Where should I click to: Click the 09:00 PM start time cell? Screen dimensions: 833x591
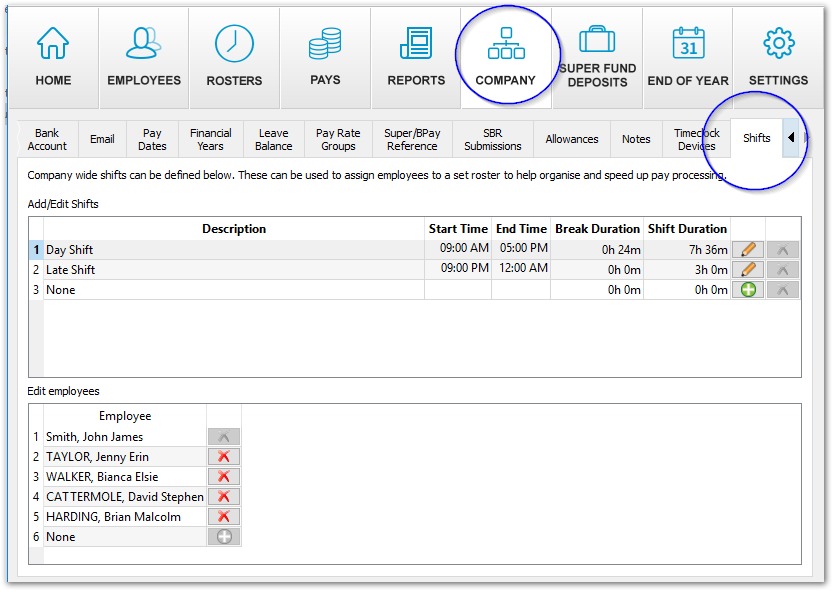click(458, 268)
